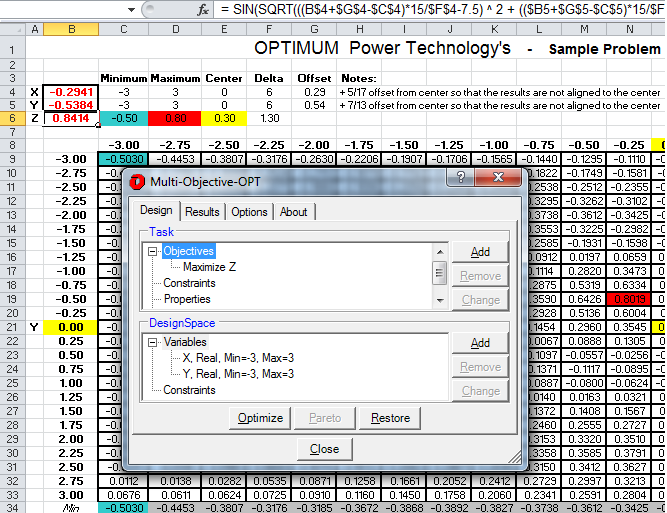
Task: Collapse the Variables tree node
Action: 152,342
